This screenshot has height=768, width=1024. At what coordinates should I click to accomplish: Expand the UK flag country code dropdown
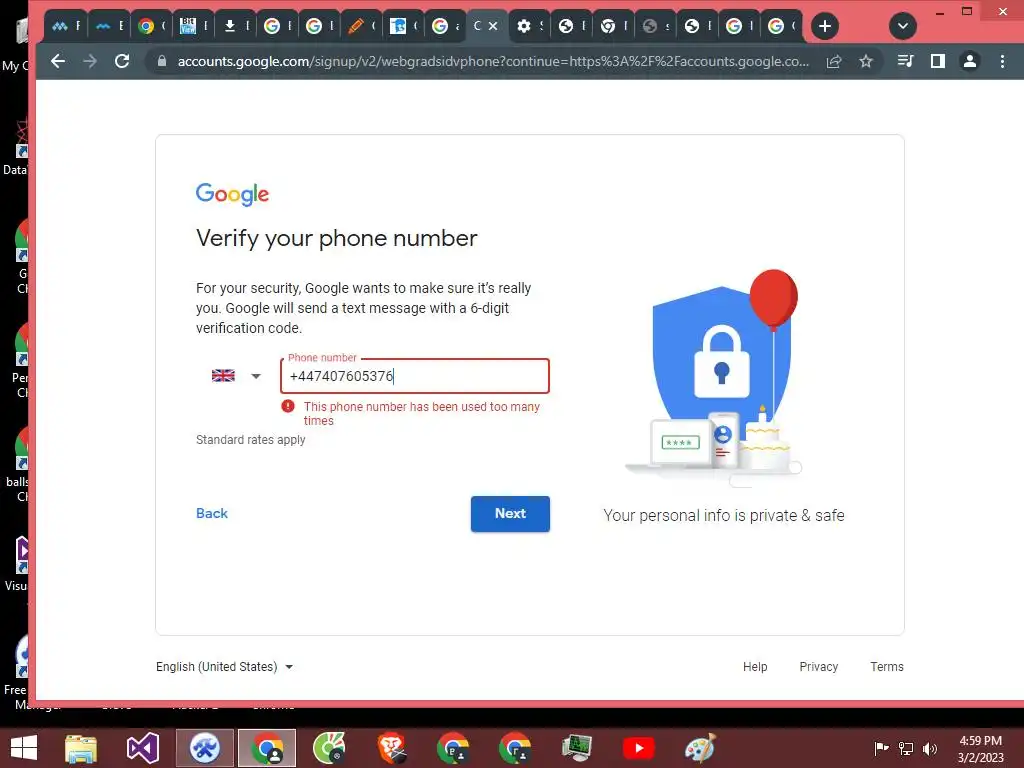pyautogui.click(x=236, y=376)
